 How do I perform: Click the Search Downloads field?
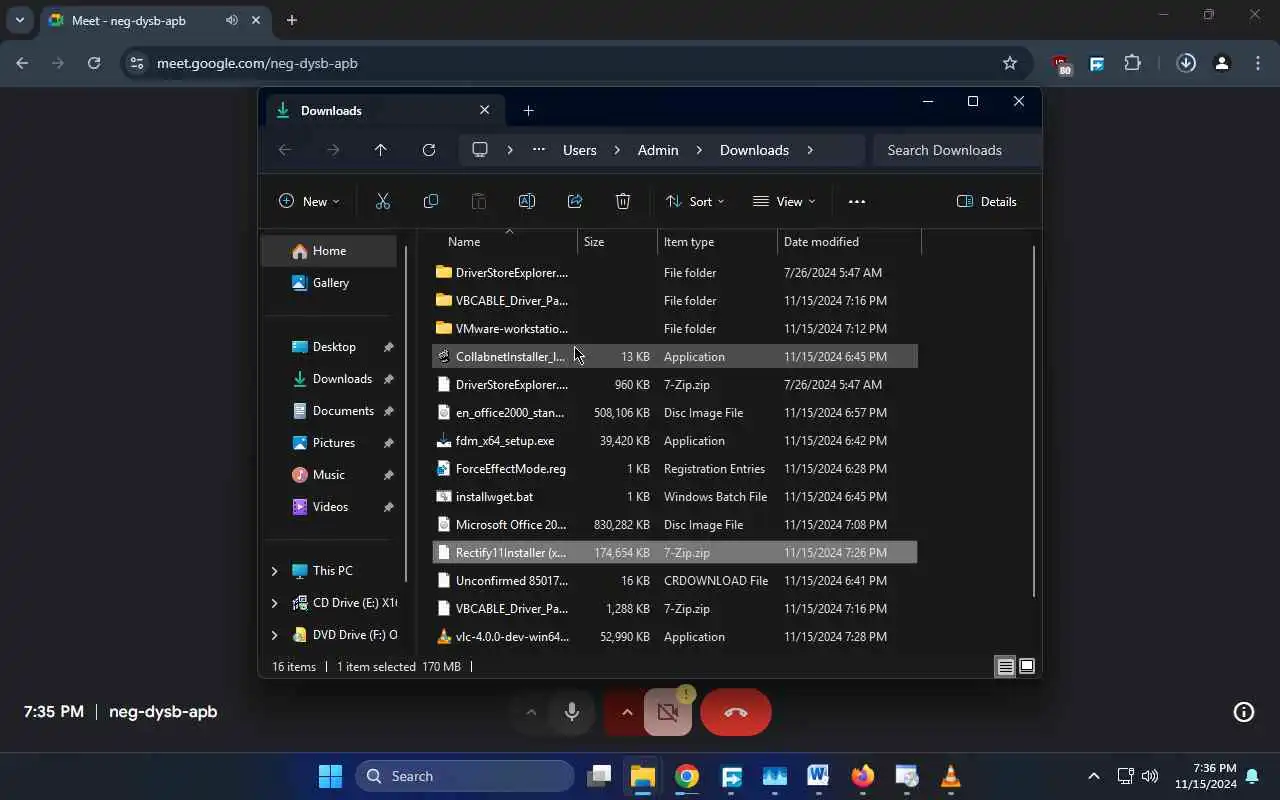(957, 150)
